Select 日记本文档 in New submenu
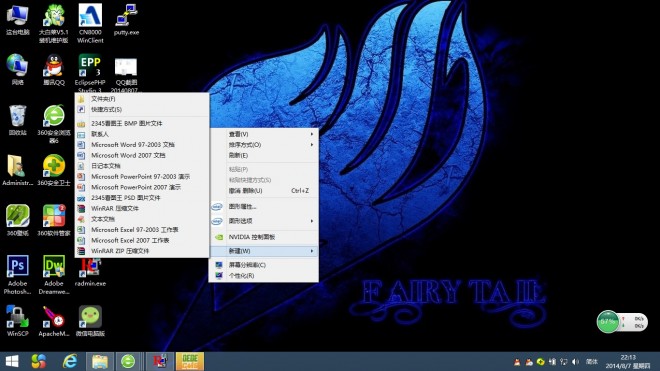 [x=142, y=166]
